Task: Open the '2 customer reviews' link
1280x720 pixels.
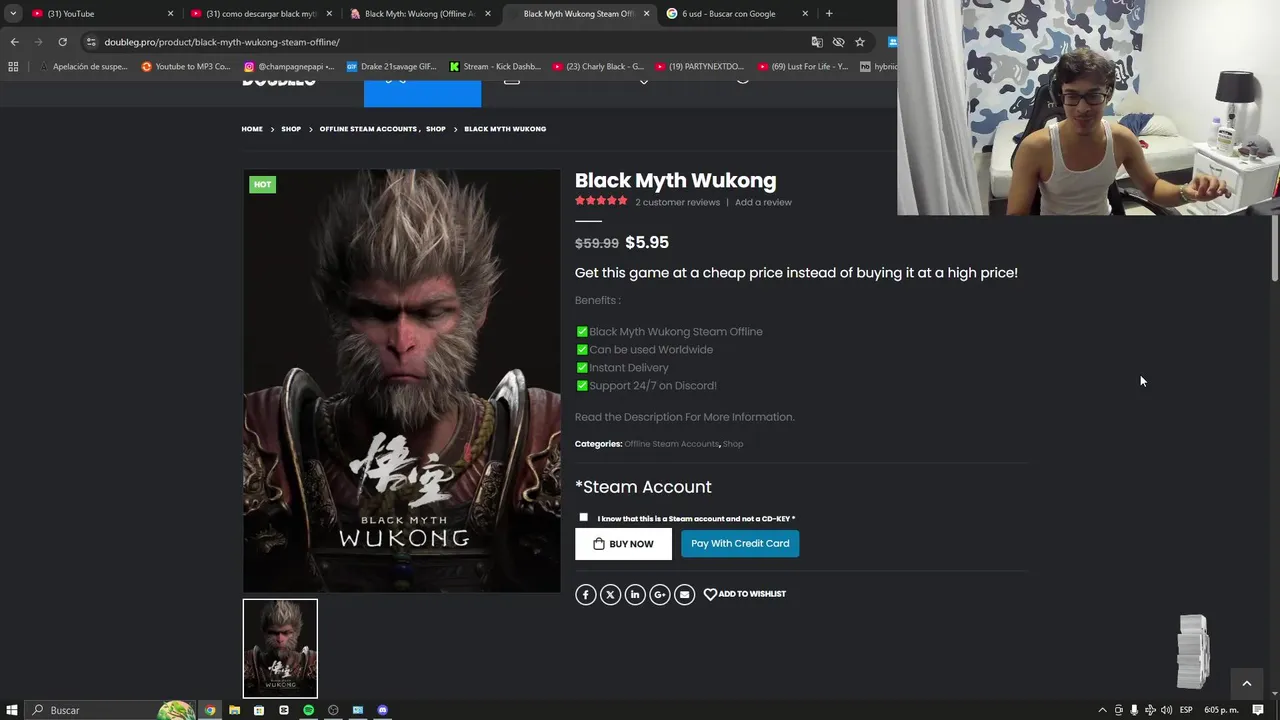Action: pos(677,202)
